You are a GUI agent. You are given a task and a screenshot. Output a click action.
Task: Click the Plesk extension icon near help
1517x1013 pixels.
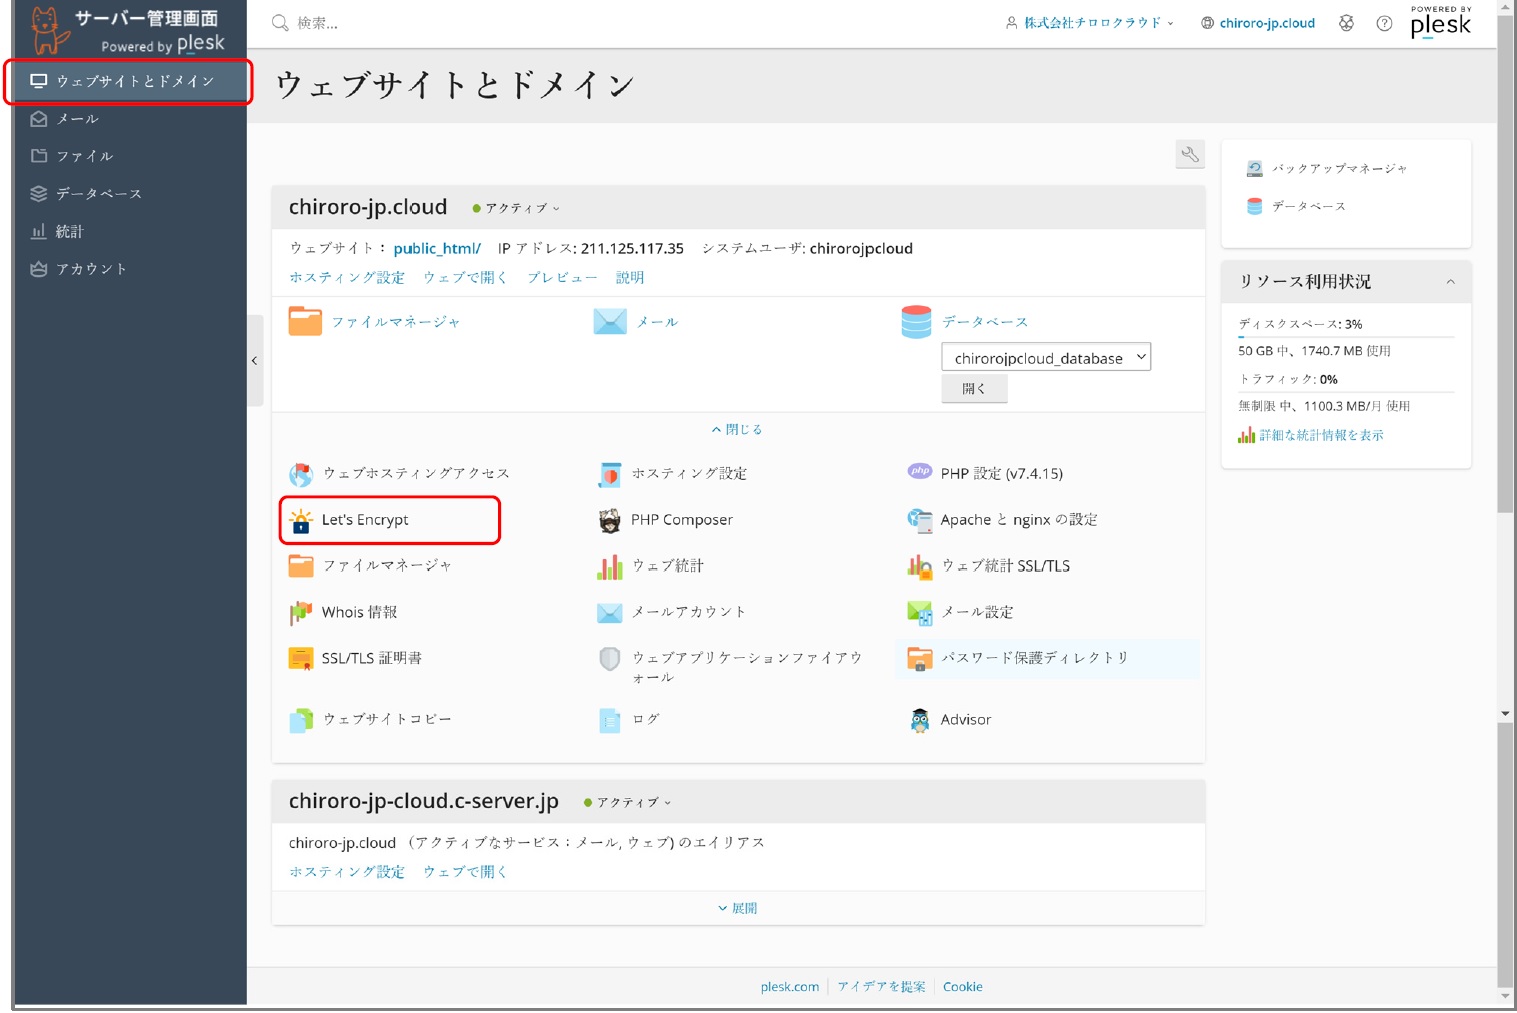(1347, 23)
